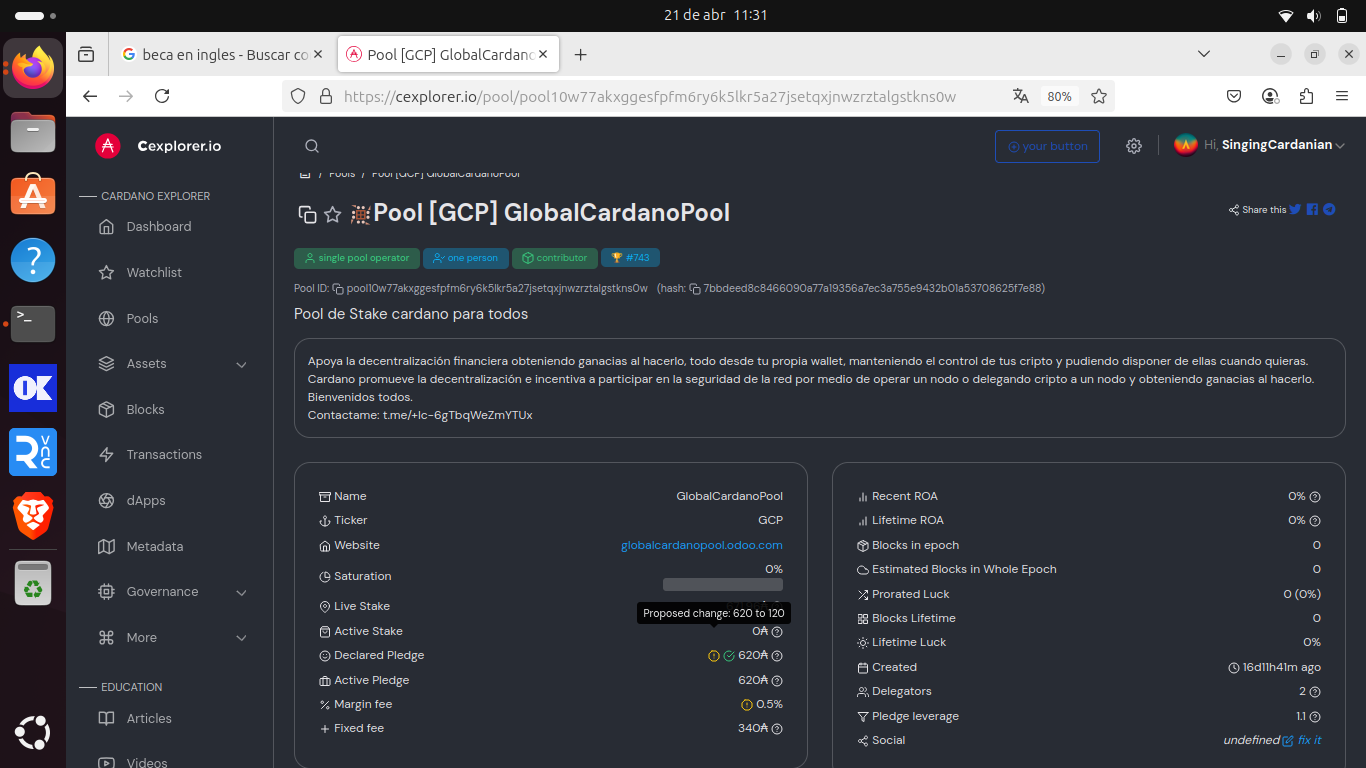
Task: Click the #743 rank badge
Action: [630, 258]
